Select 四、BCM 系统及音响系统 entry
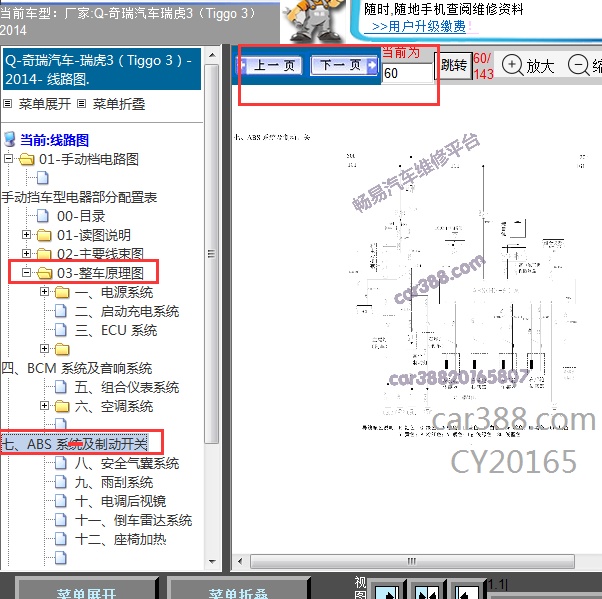This screenshot has height=599, width=602. (x=77, y=368)
